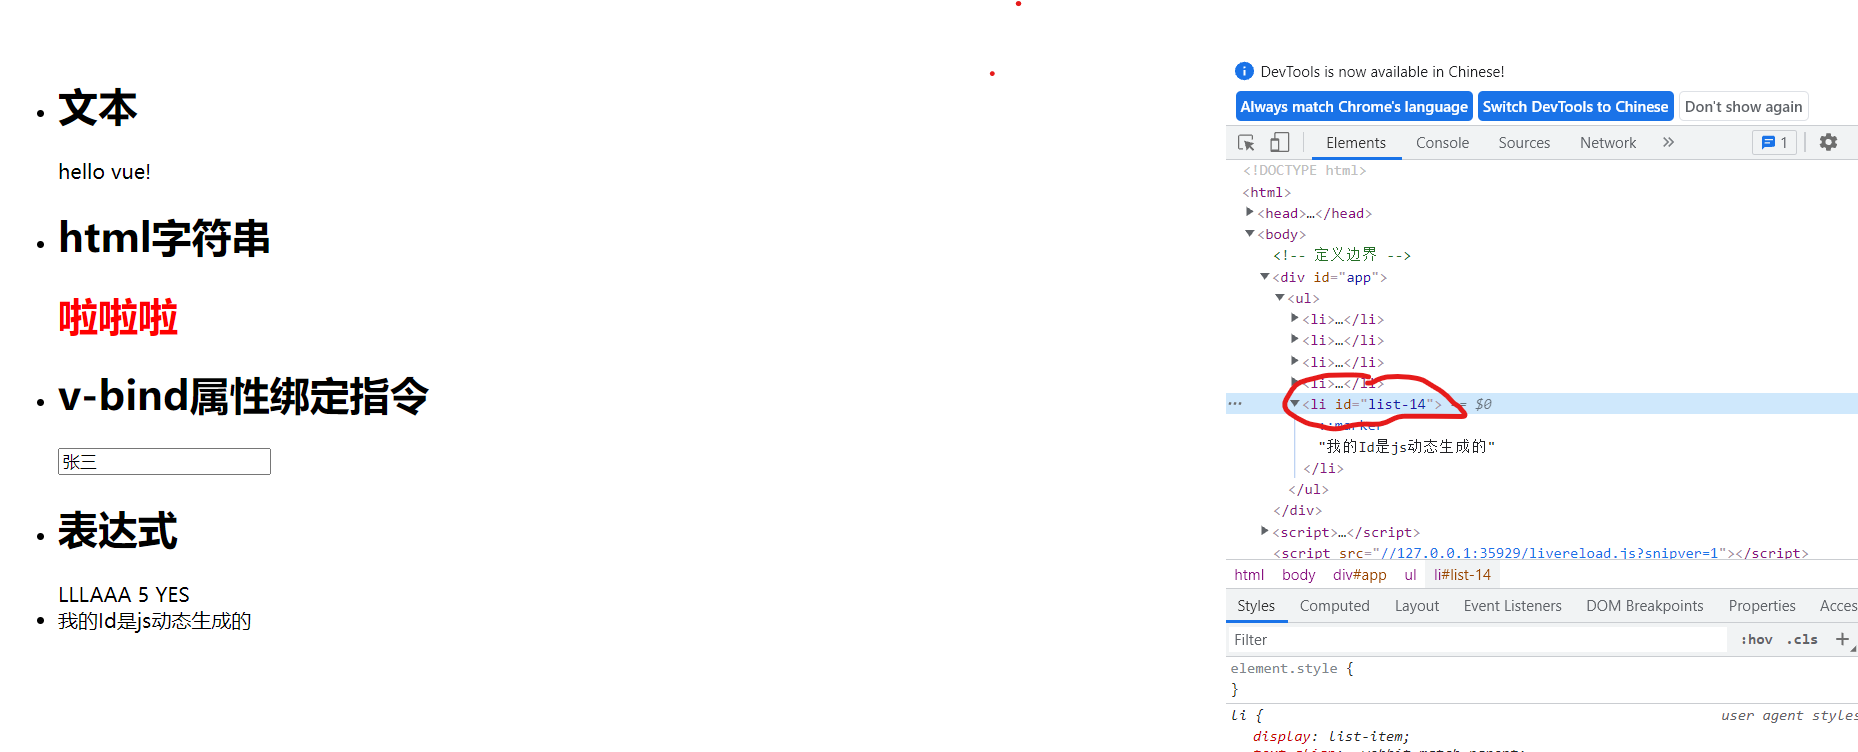This screenshot has height=752, width=1858.
Task: Toggle the device toolbar icon
Action: click(1280, 143)
